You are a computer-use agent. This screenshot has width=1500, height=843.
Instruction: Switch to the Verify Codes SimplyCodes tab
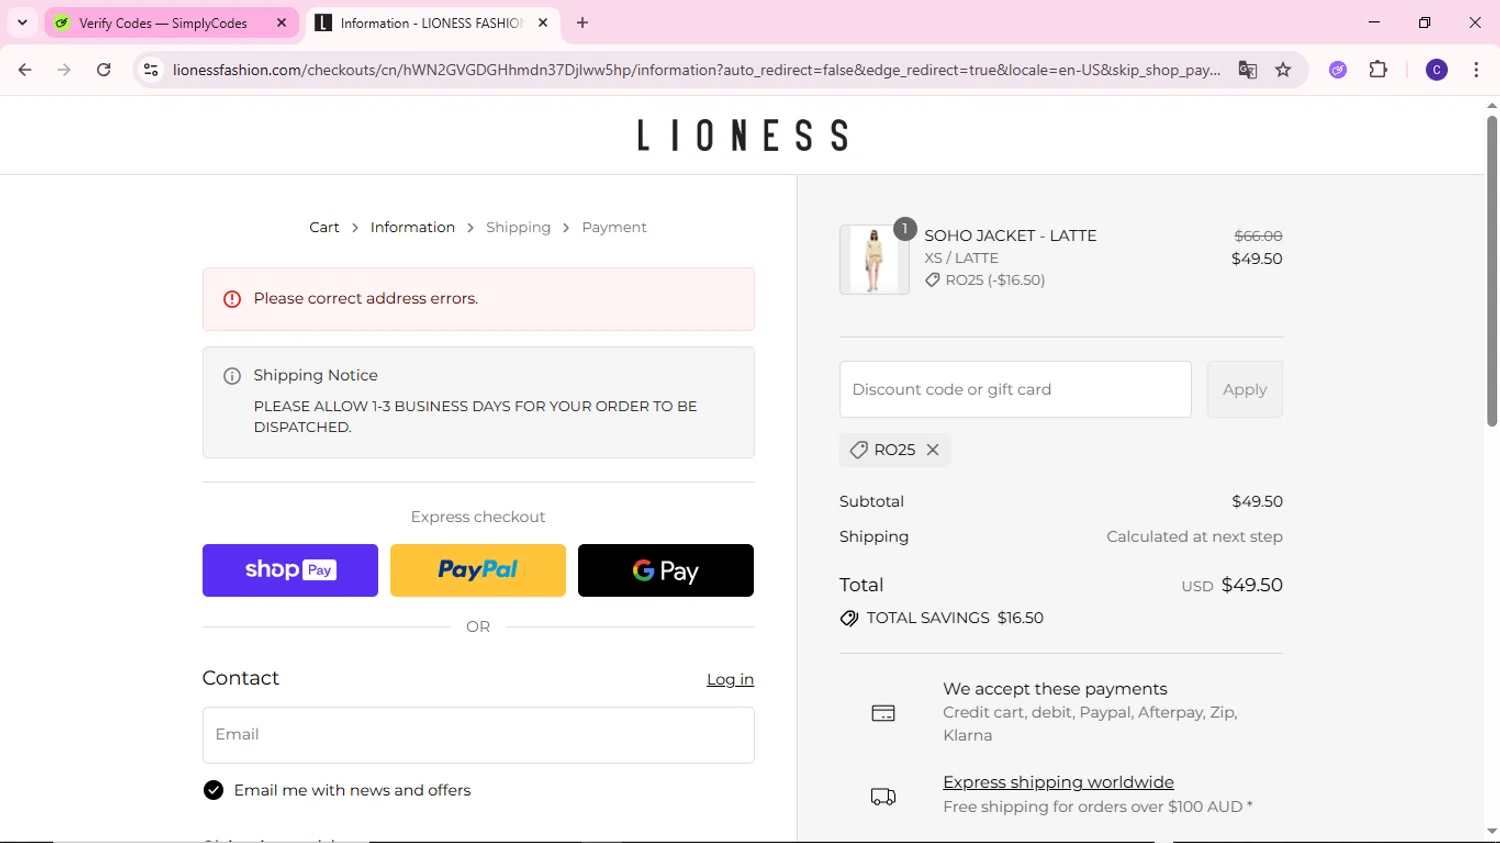point(162,23)
